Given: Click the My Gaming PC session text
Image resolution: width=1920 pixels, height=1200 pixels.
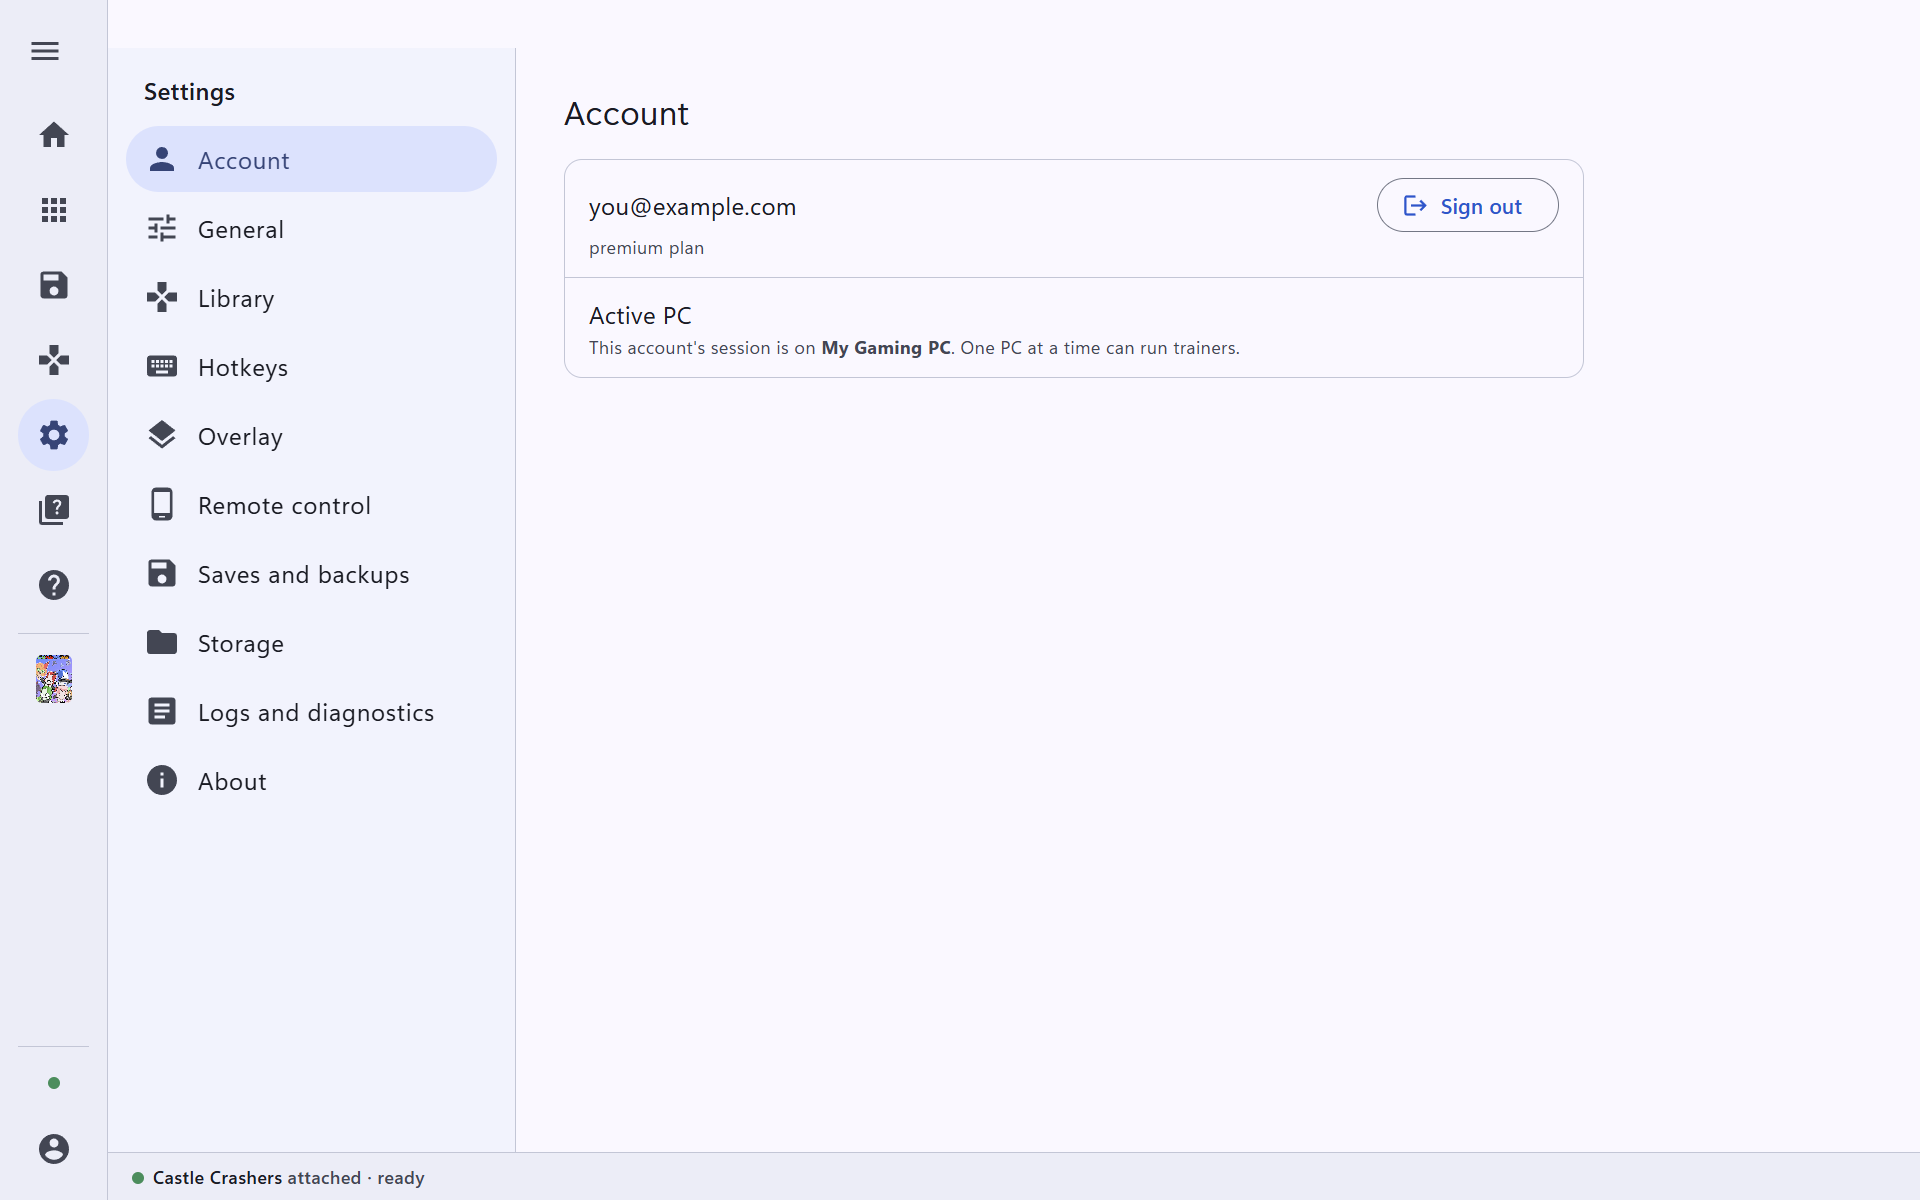Looking at the screenshot, I should (x=886, y=348).
